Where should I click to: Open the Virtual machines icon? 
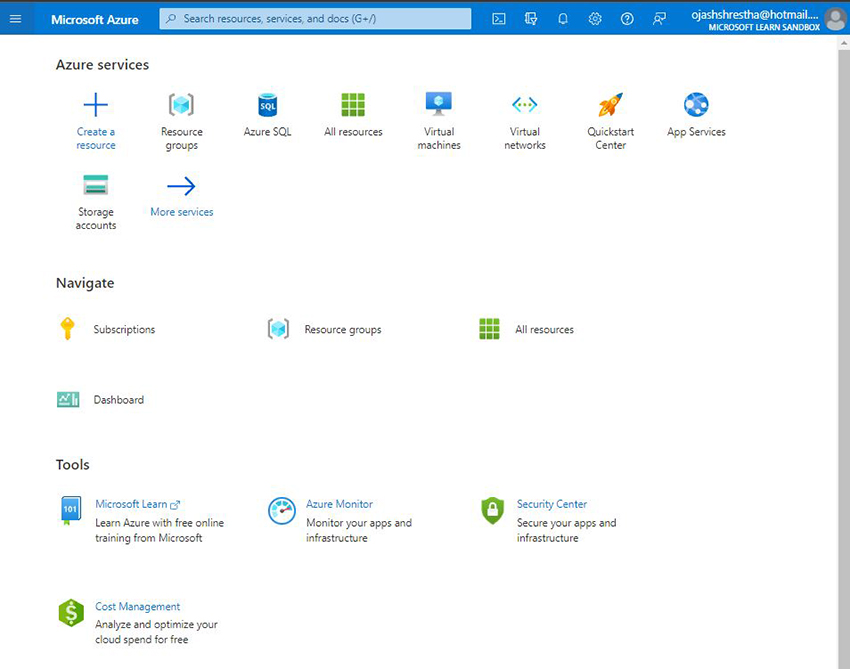pyautogui.click(x=439, y=104)
